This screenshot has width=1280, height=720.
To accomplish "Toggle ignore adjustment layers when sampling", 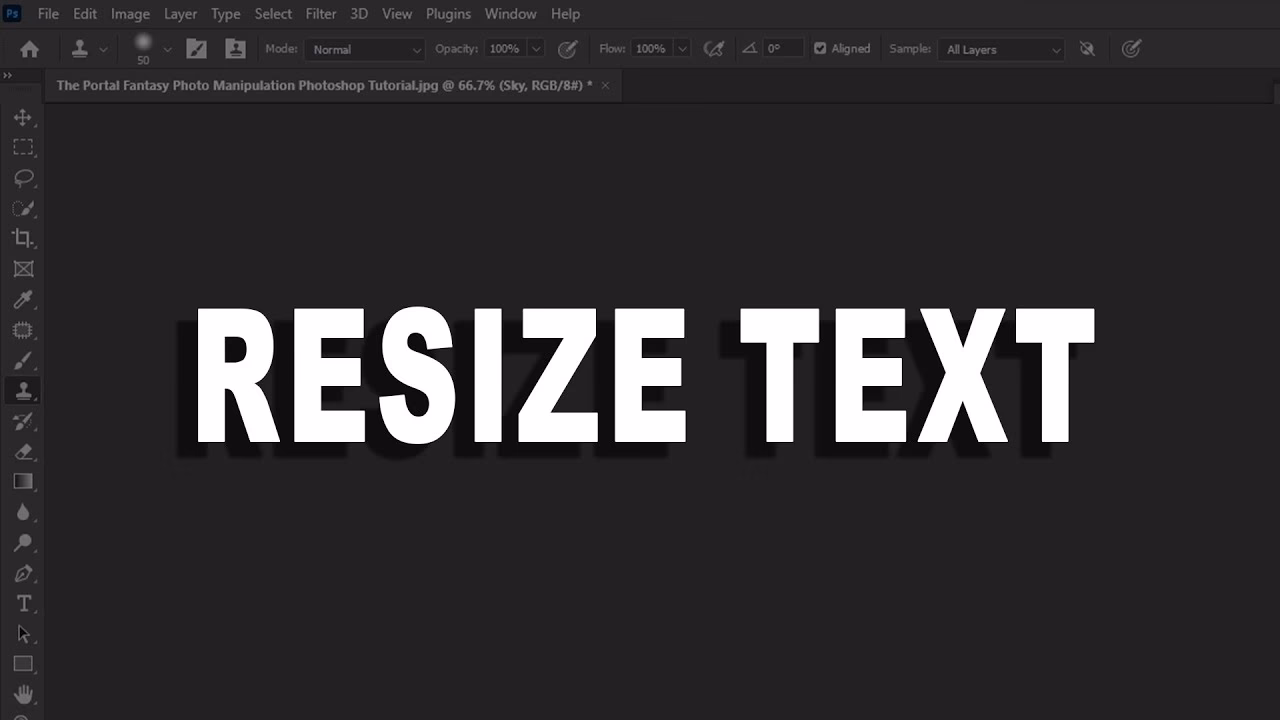I will (x=1087, y=48).
